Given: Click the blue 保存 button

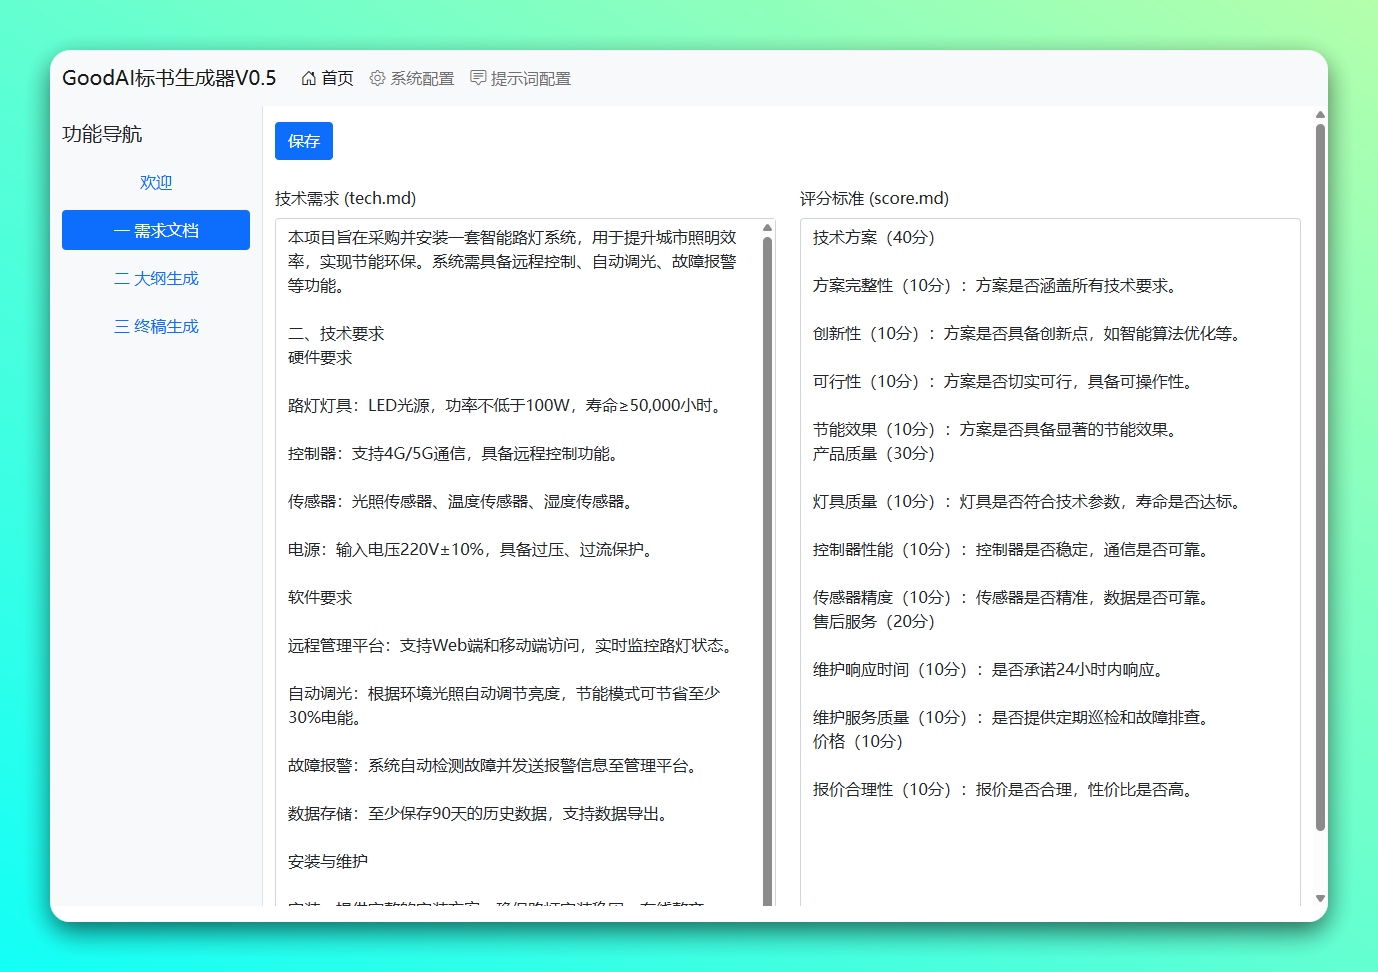Looking at the screenshot, I should pyautogui.click(x=304, y=141).
